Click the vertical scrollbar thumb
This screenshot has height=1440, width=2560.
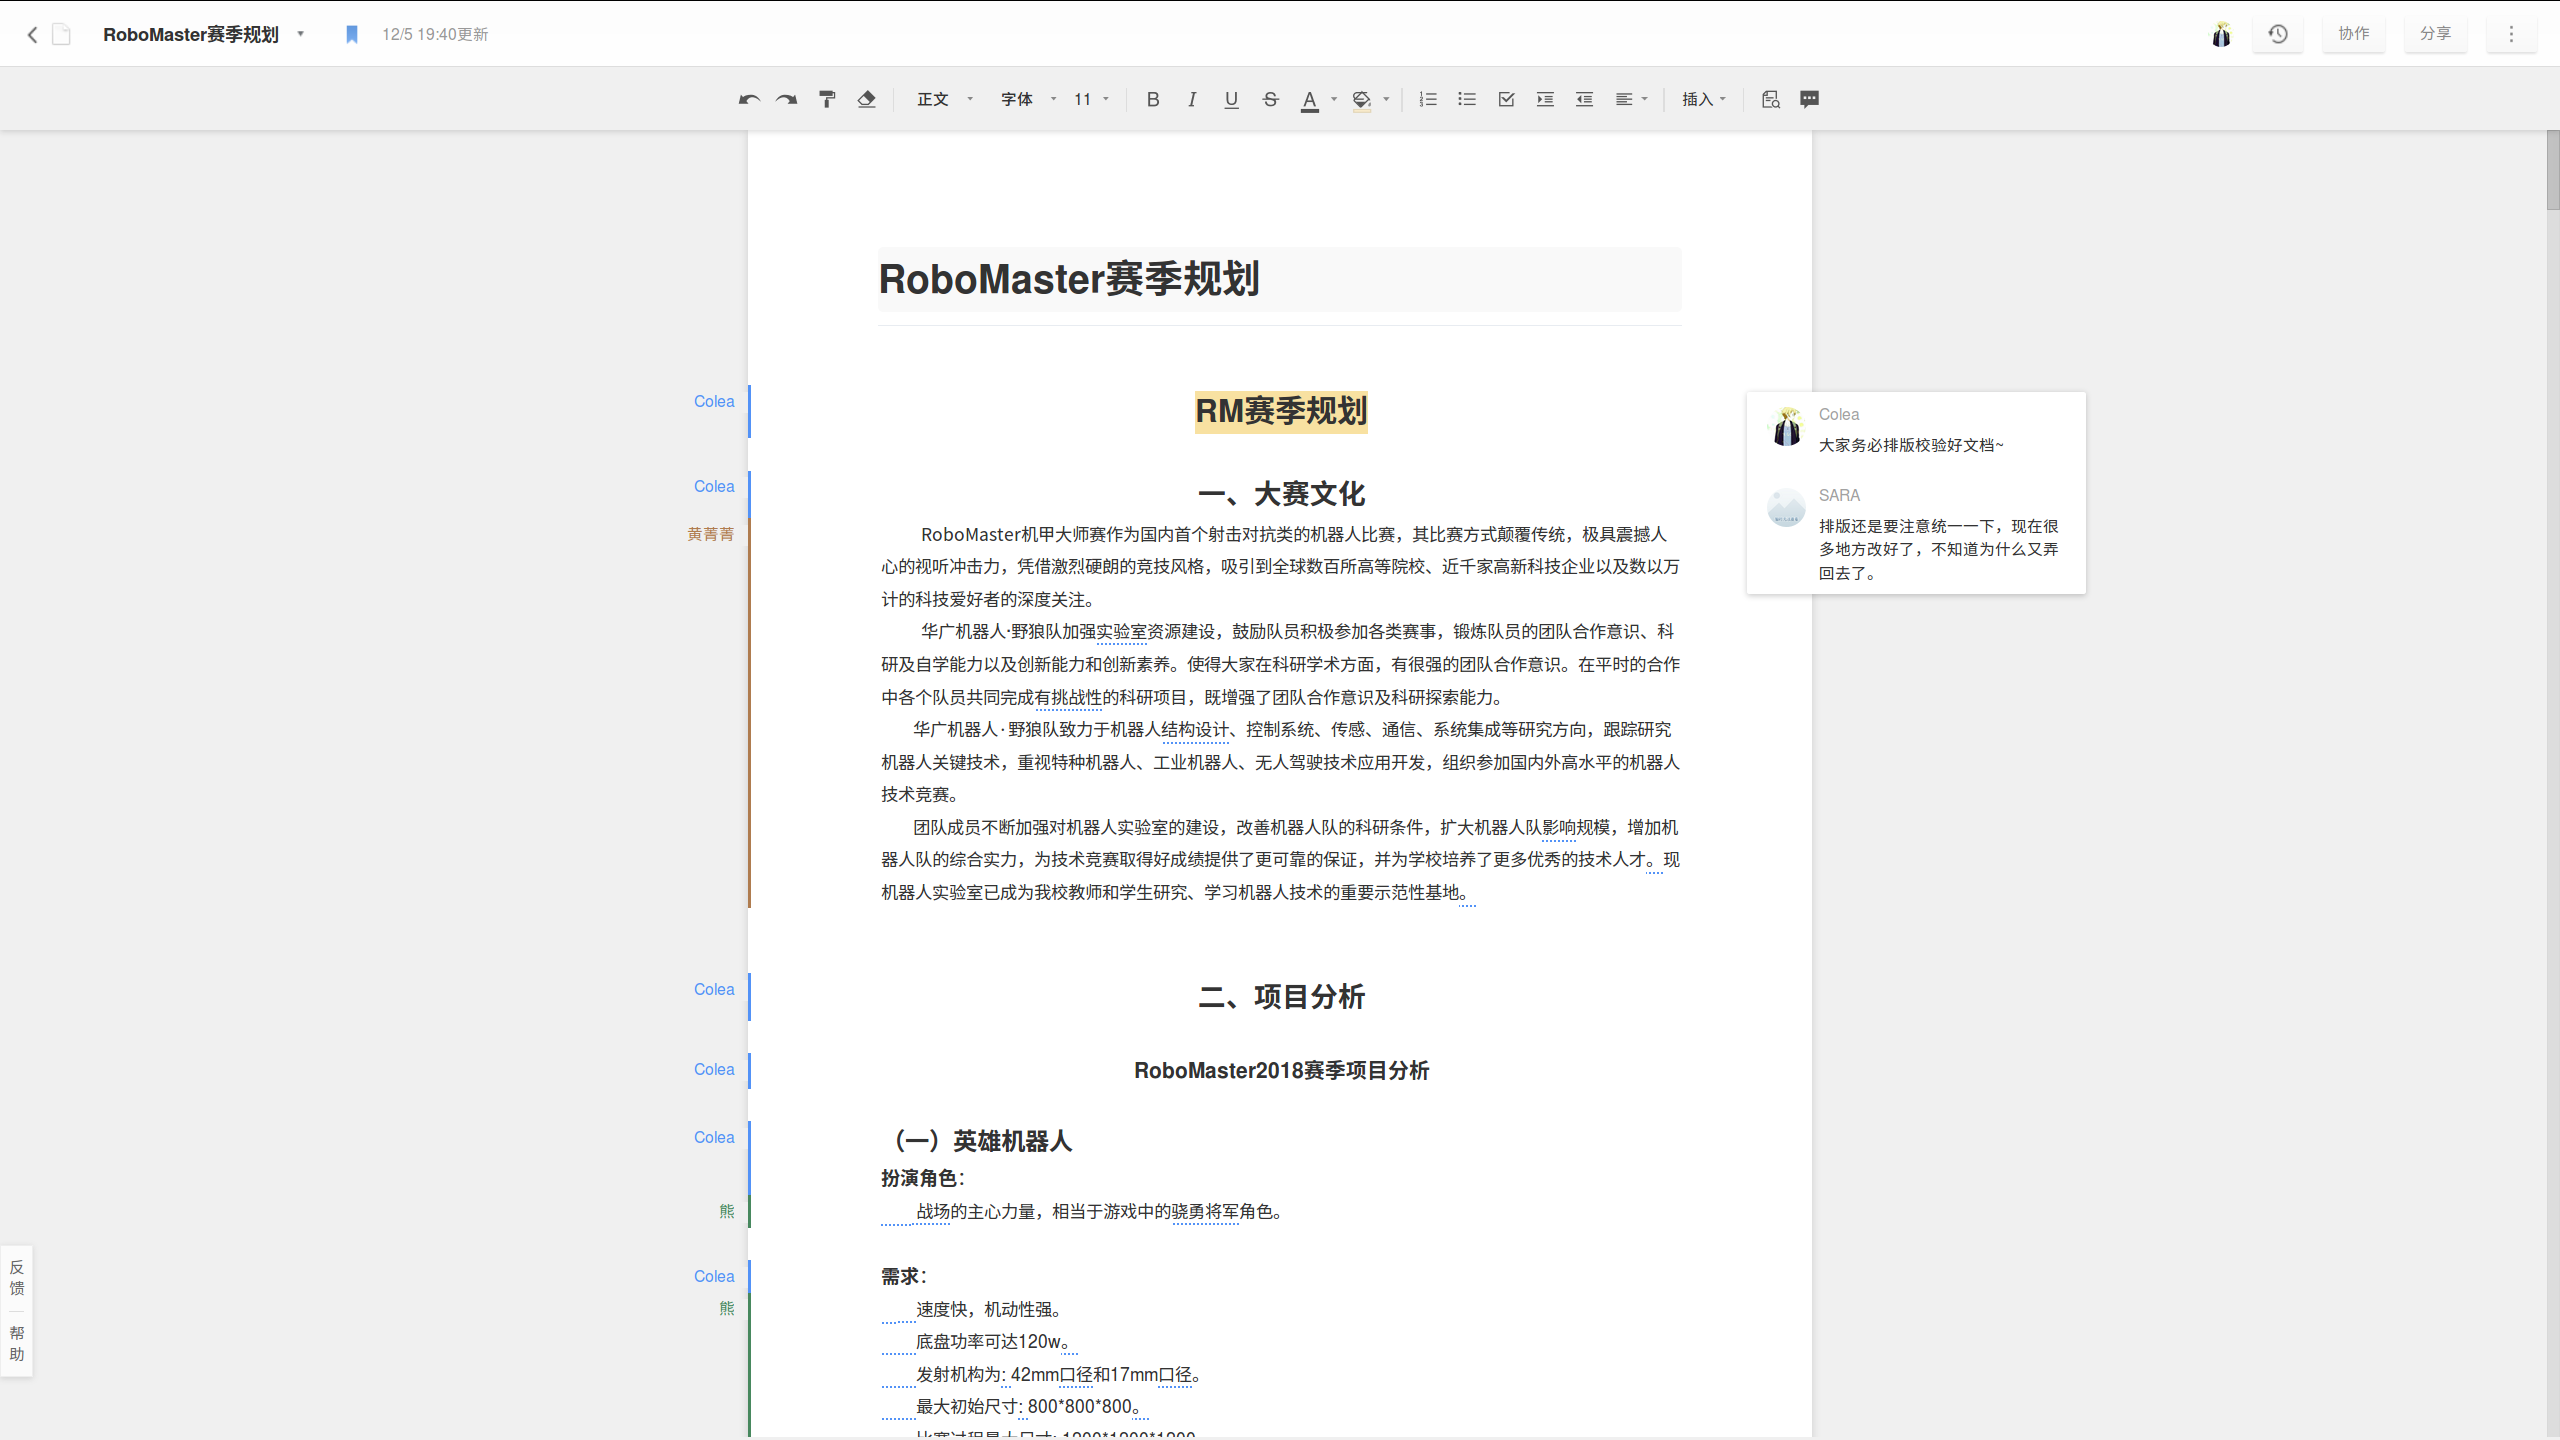click(2553, 170)
